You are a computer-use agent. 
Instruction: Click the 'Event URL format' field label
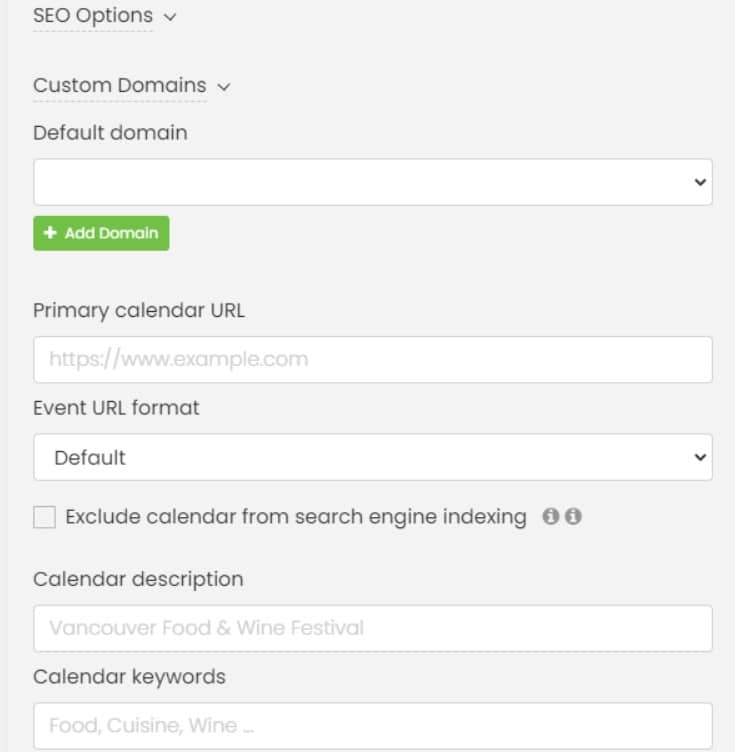(x=116, y=408)
